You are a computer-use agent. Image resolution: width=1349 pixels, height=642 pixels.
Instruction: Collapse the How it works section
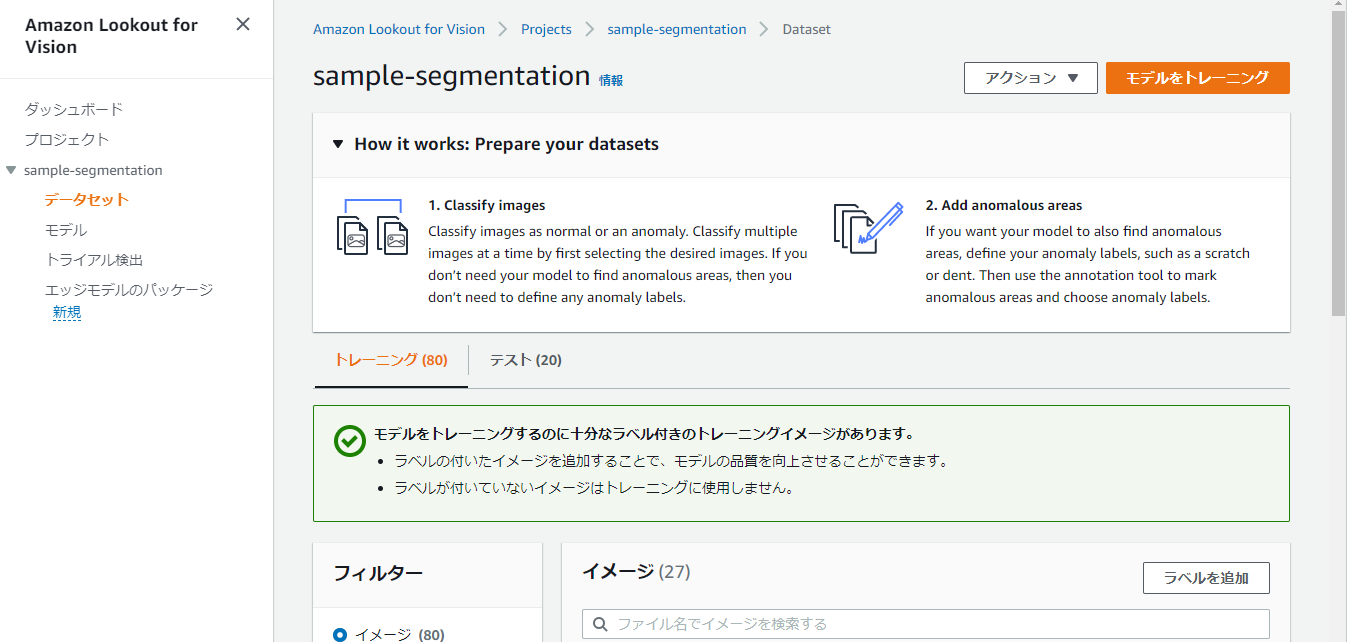338,144
